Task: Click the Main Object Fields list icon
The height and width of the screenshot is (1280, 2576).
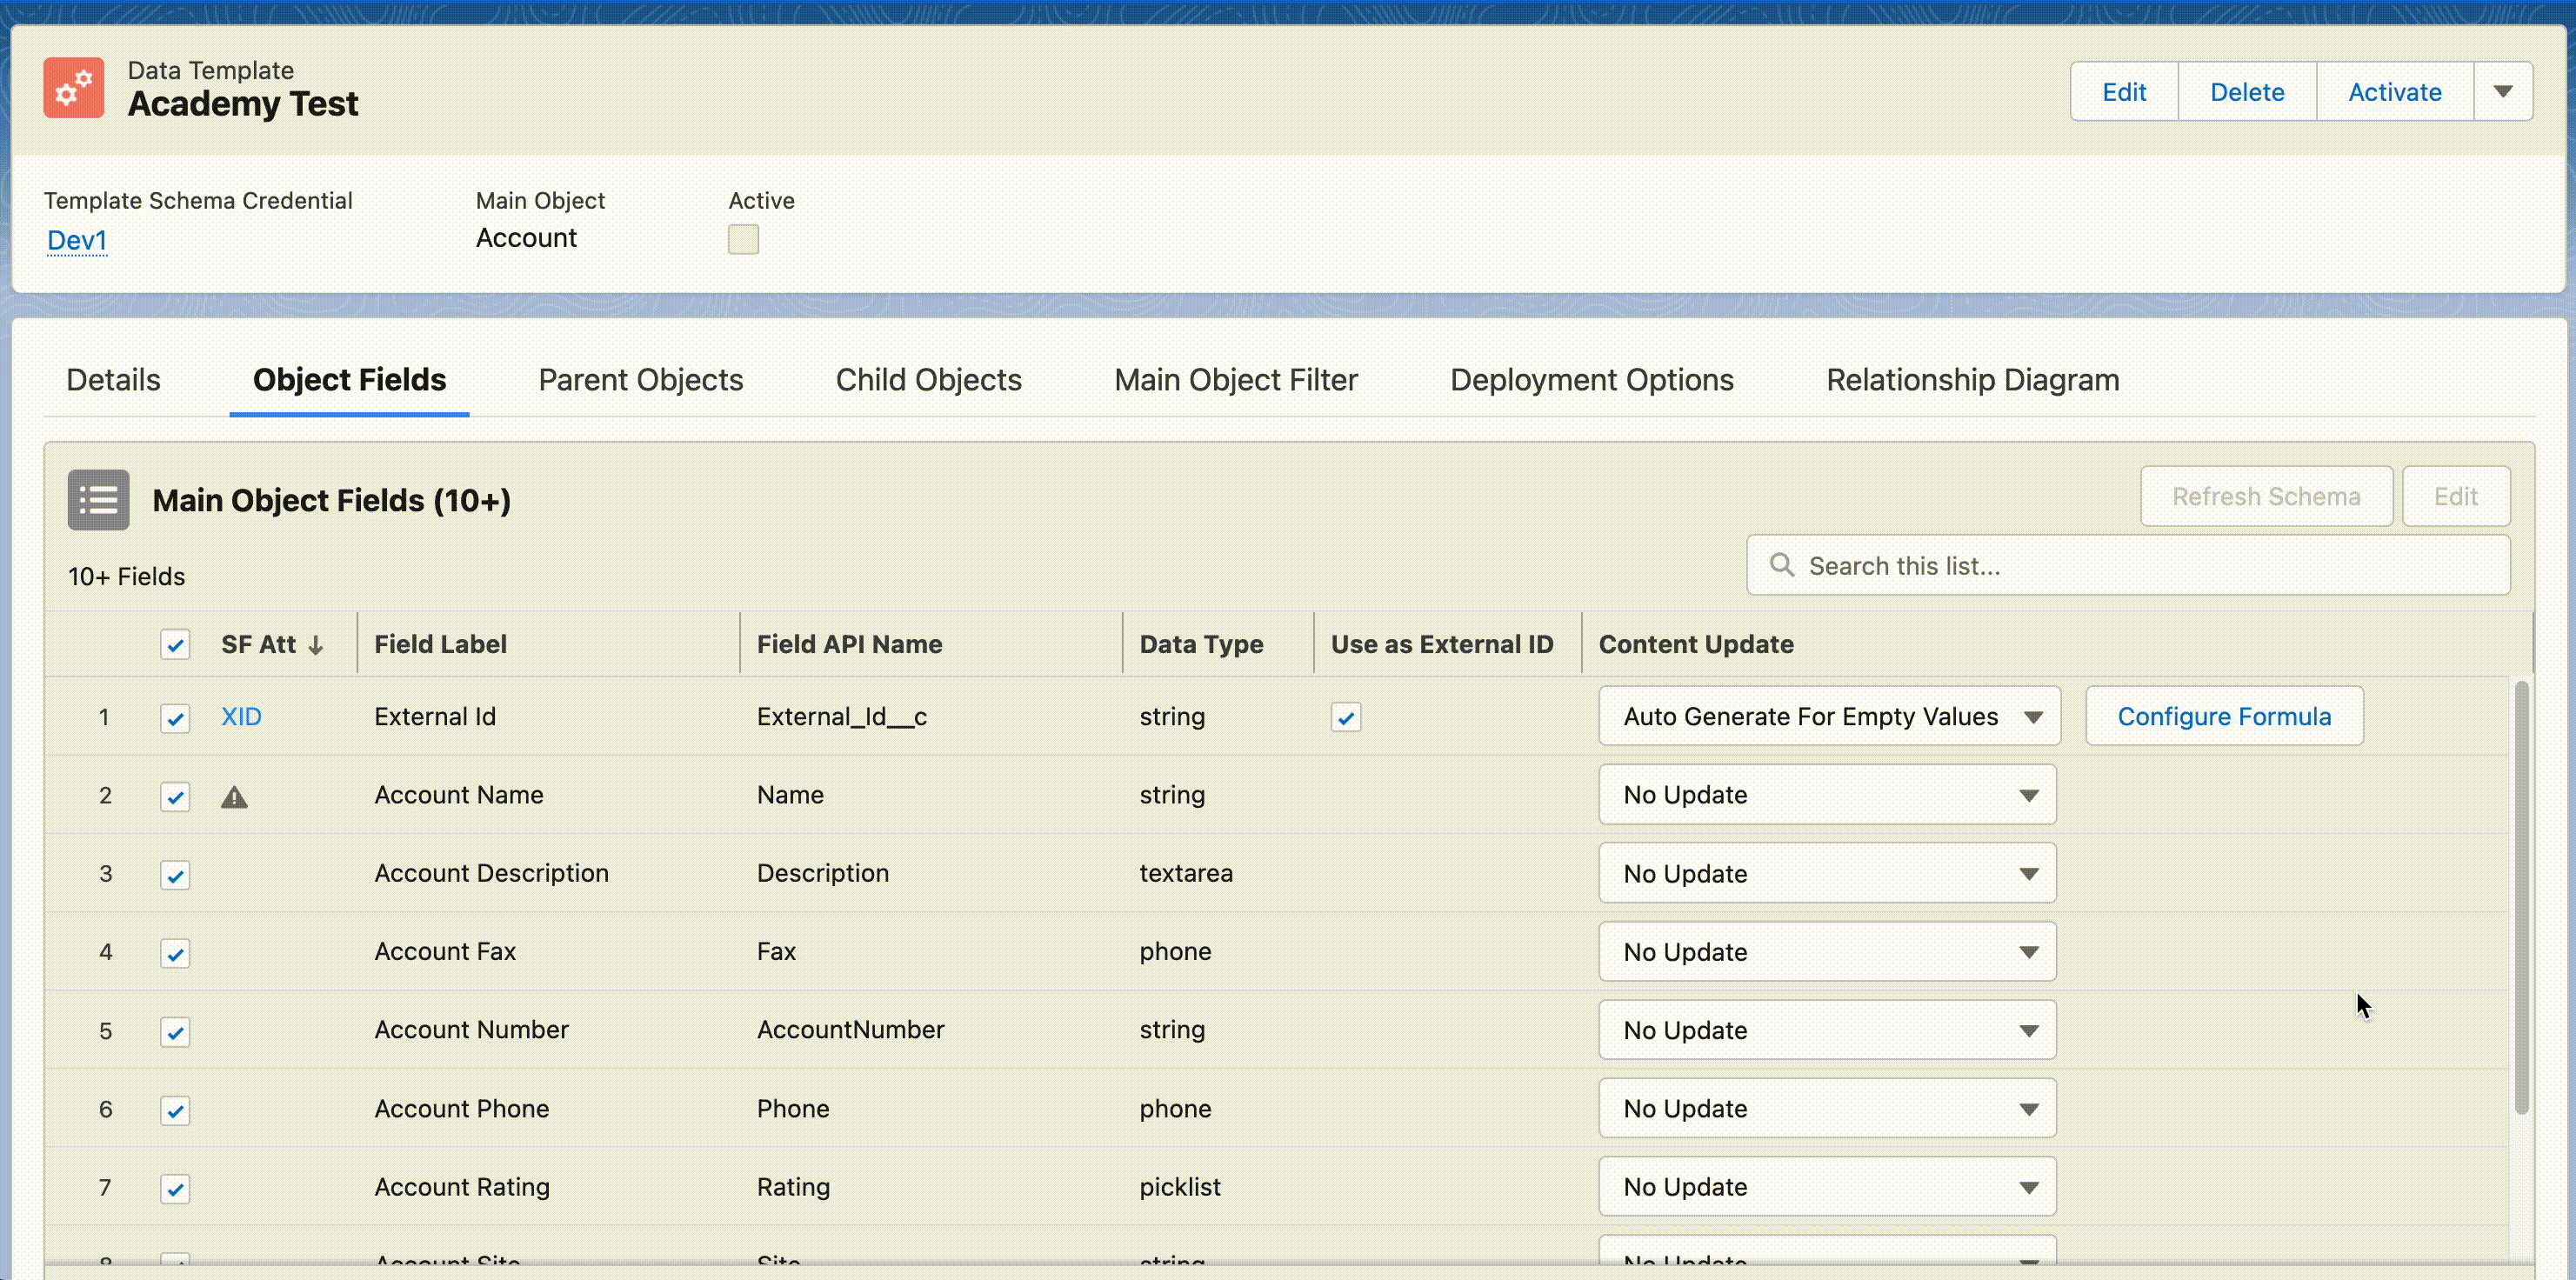Action: [x=98, y=499]
